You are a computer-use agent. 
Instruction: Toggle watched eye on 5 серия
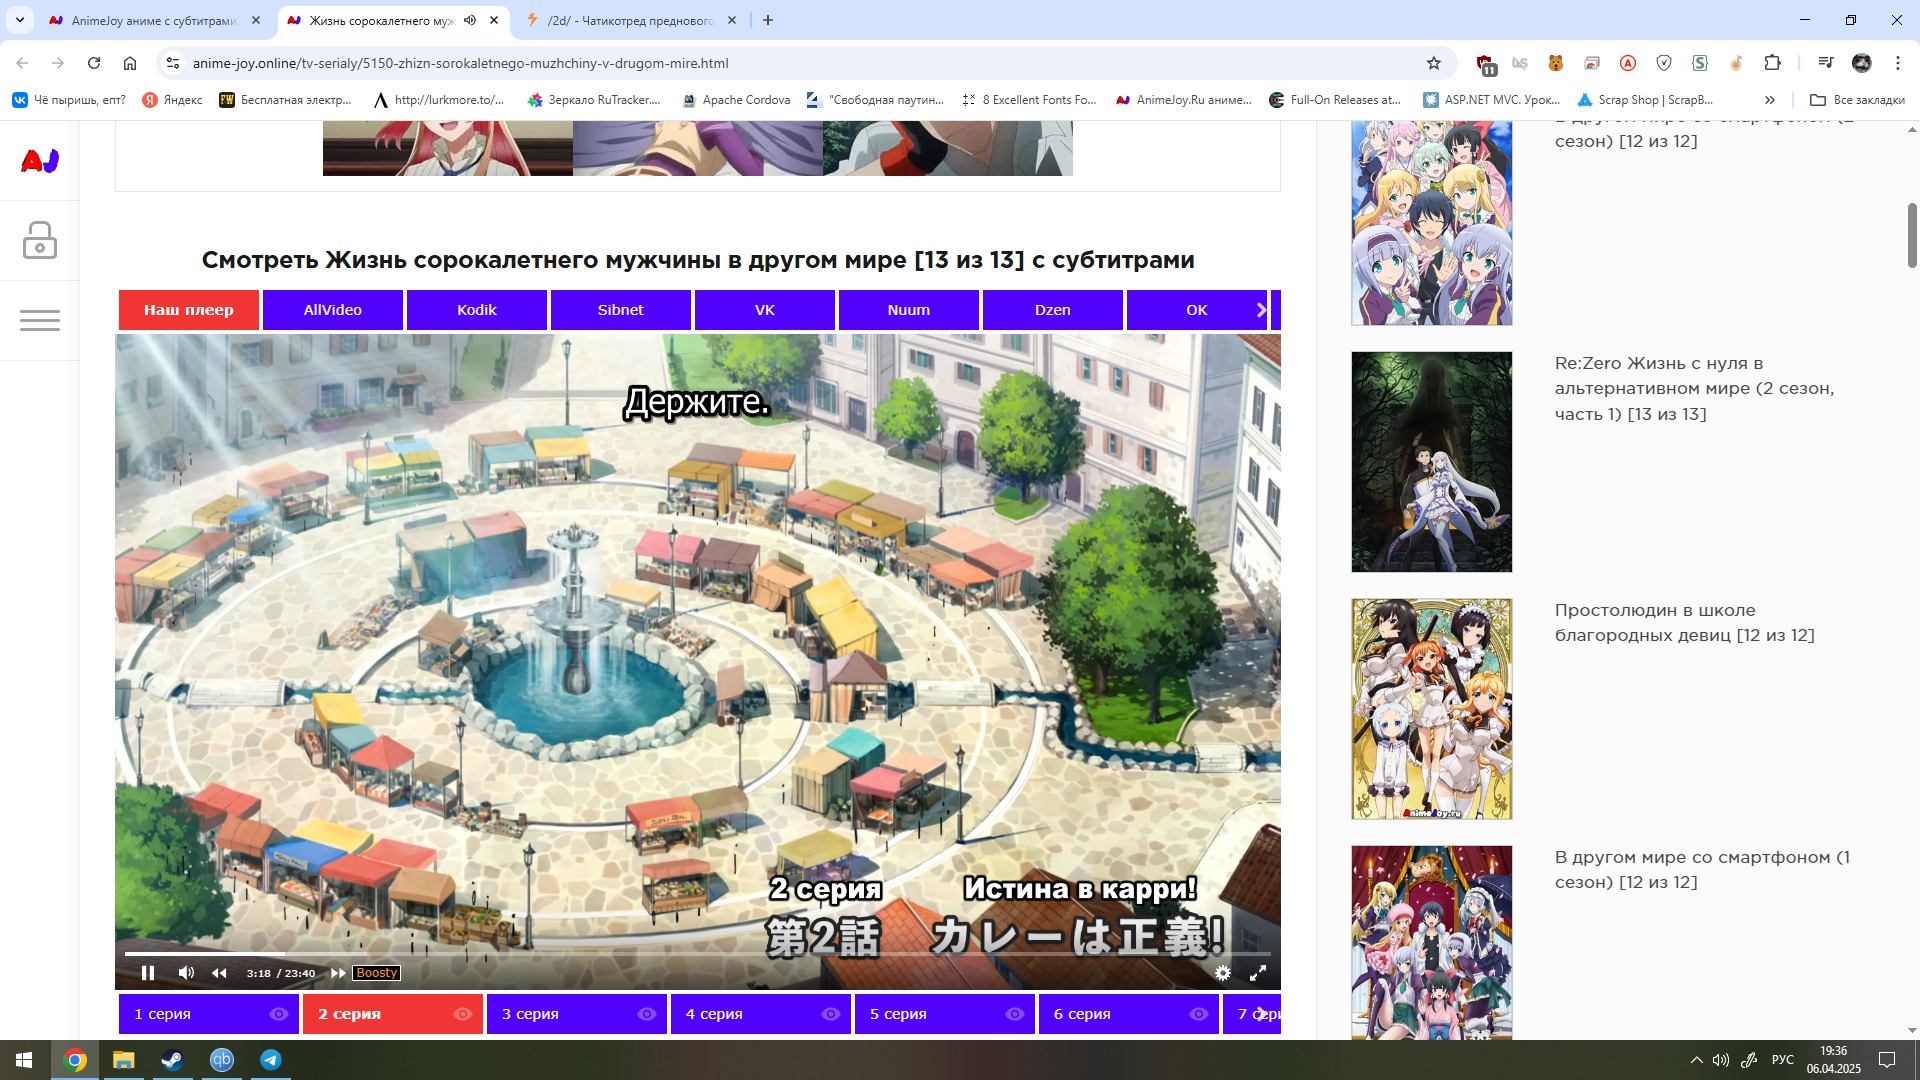pyautogui.click(x=1015, y=1014)
